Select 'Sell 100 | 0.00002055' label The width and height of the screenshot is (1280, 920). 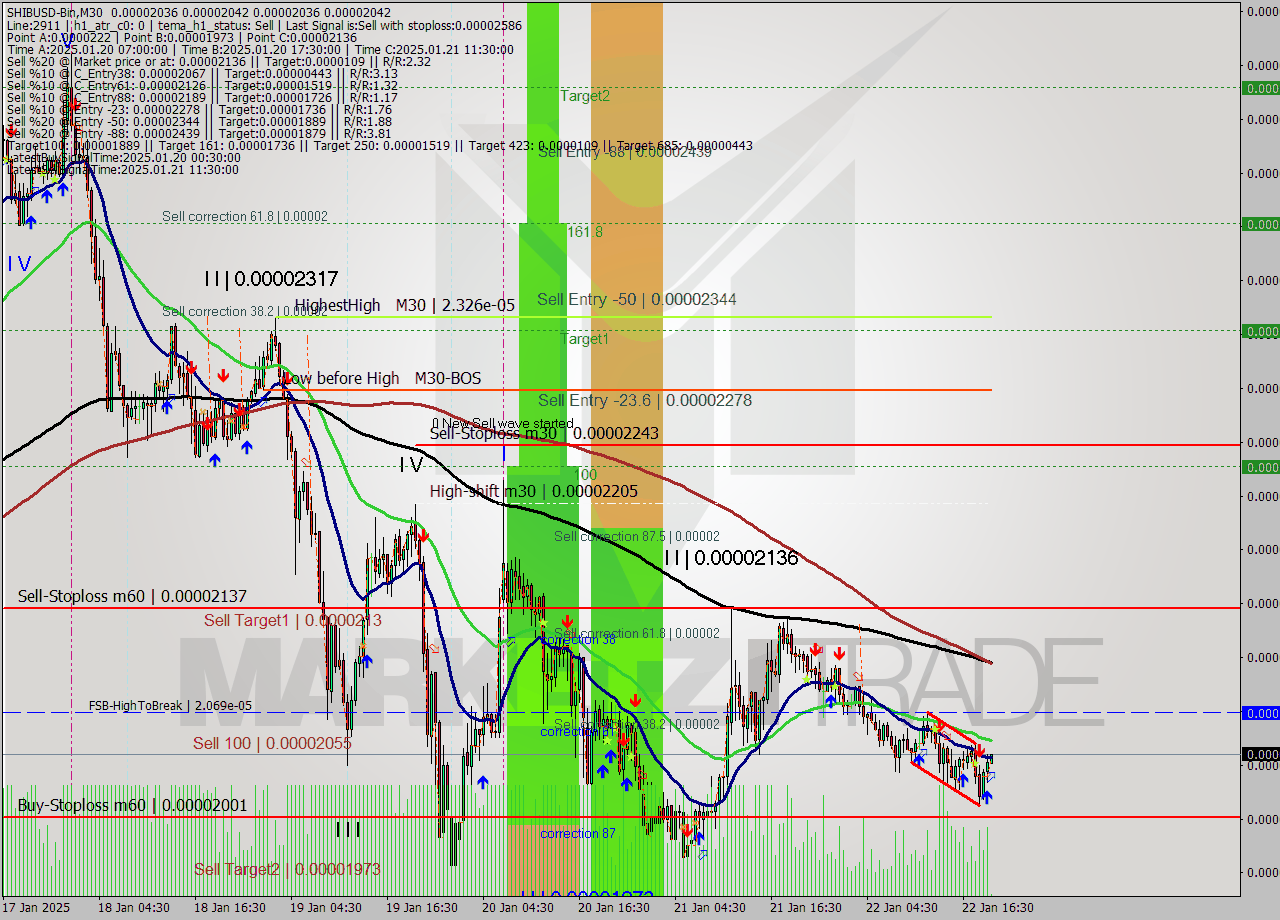click(x=272, y=743)
